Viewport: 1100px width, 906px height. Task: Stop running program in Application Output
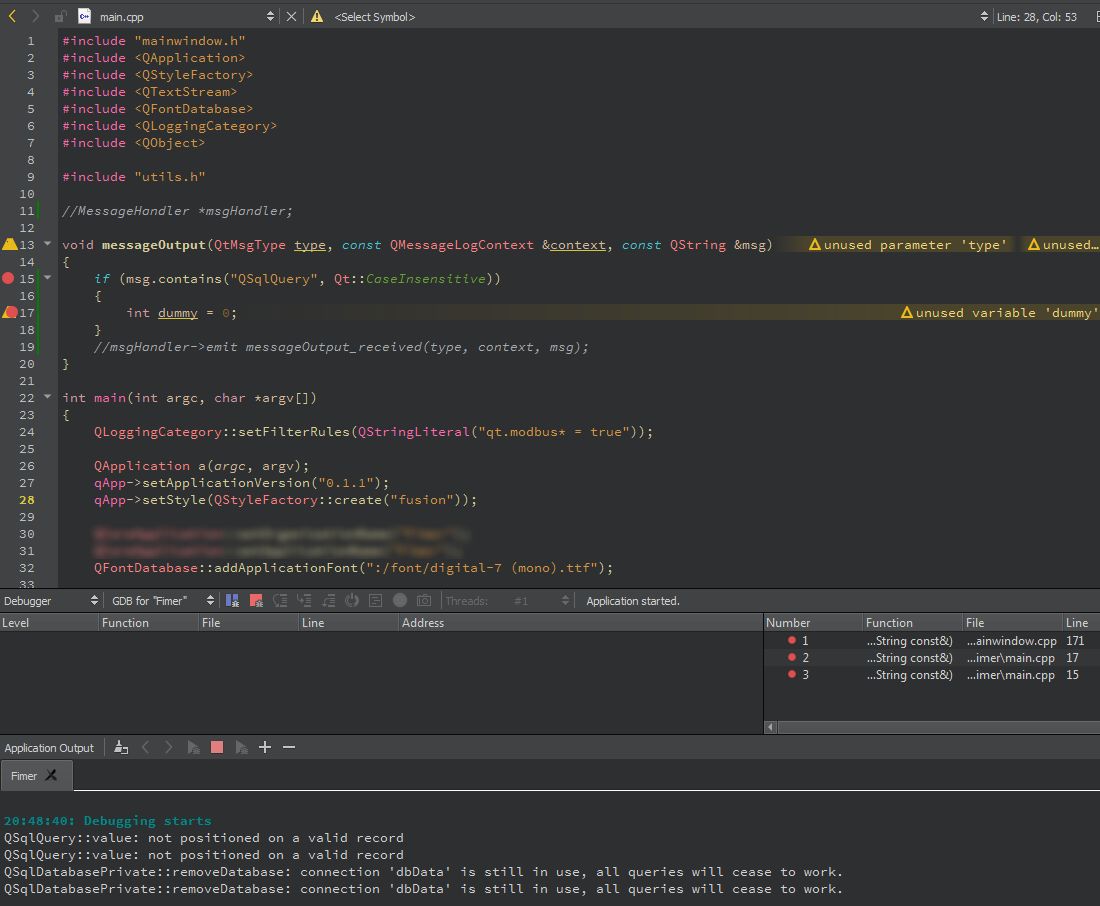[x=217, y=747]
